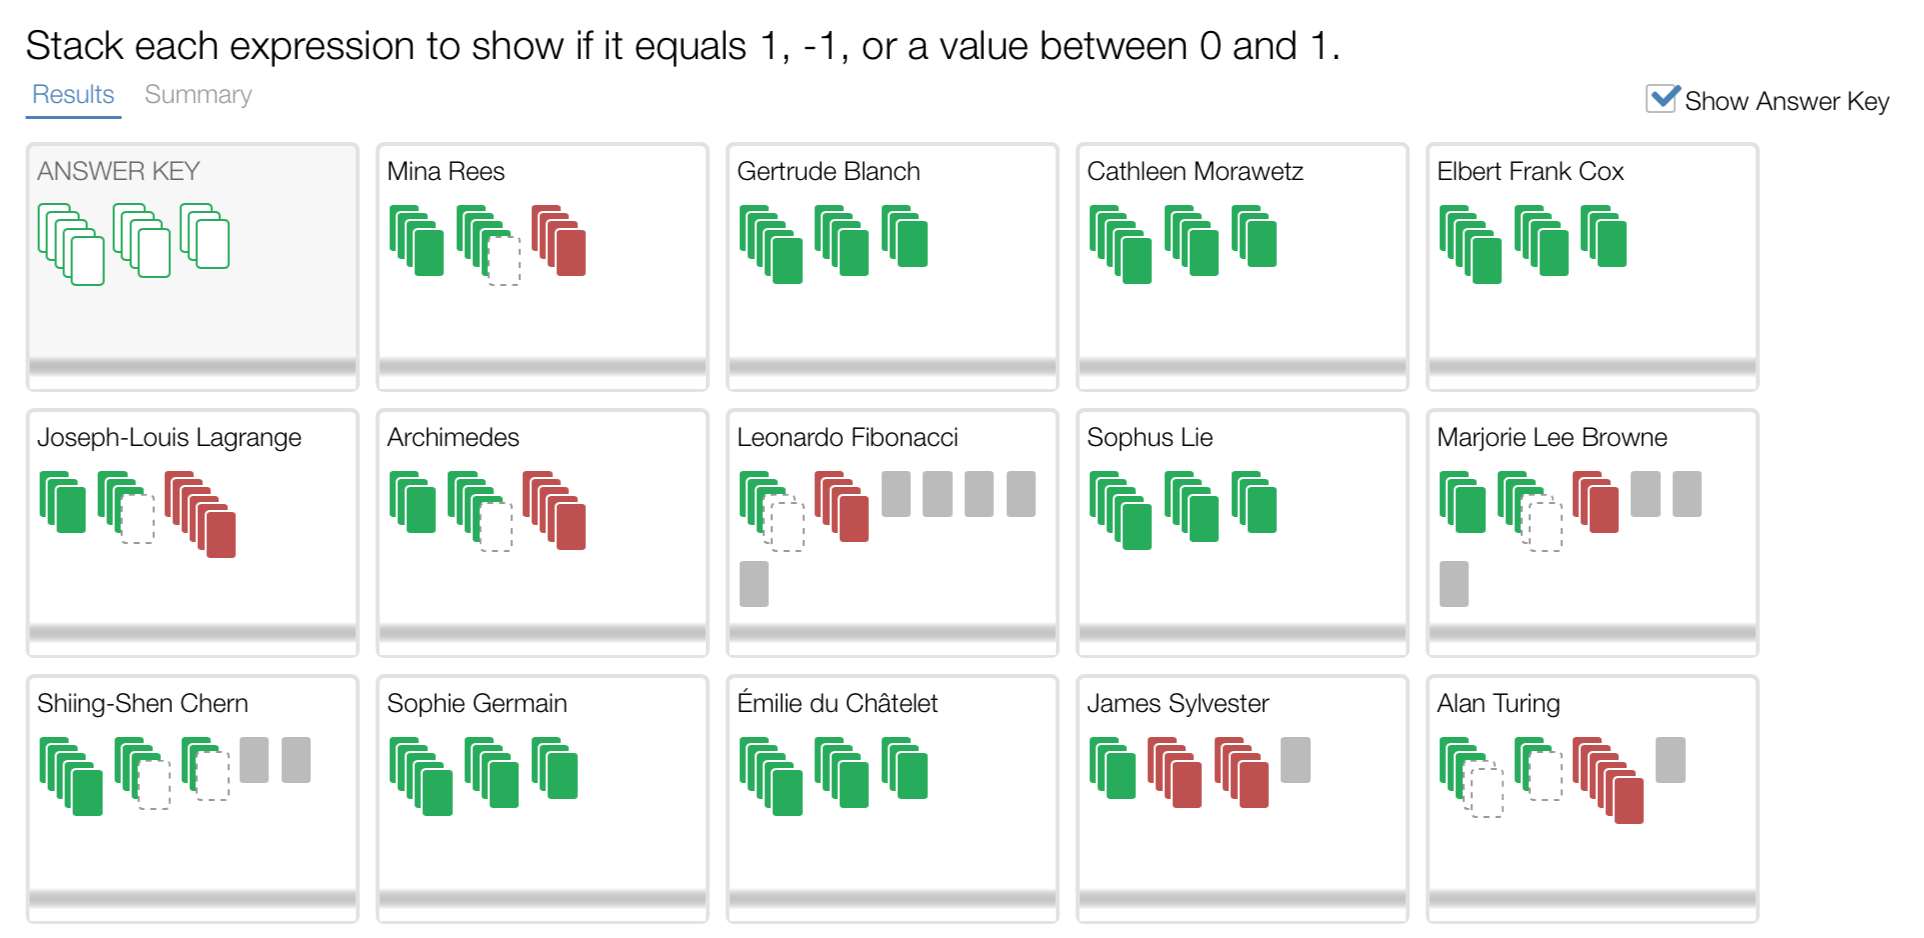1924x938 pixels.
Task: Open the ANSWER KEY card
Action: 192,266
